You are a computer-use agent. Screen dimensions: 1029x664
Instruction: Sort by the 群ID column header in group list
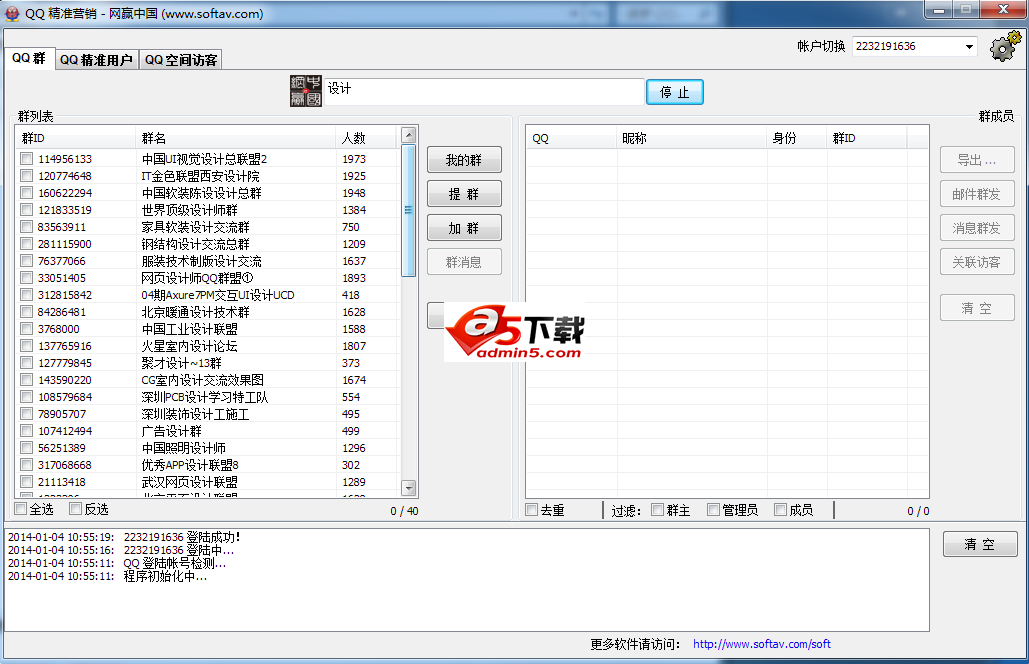click(75, 138)
